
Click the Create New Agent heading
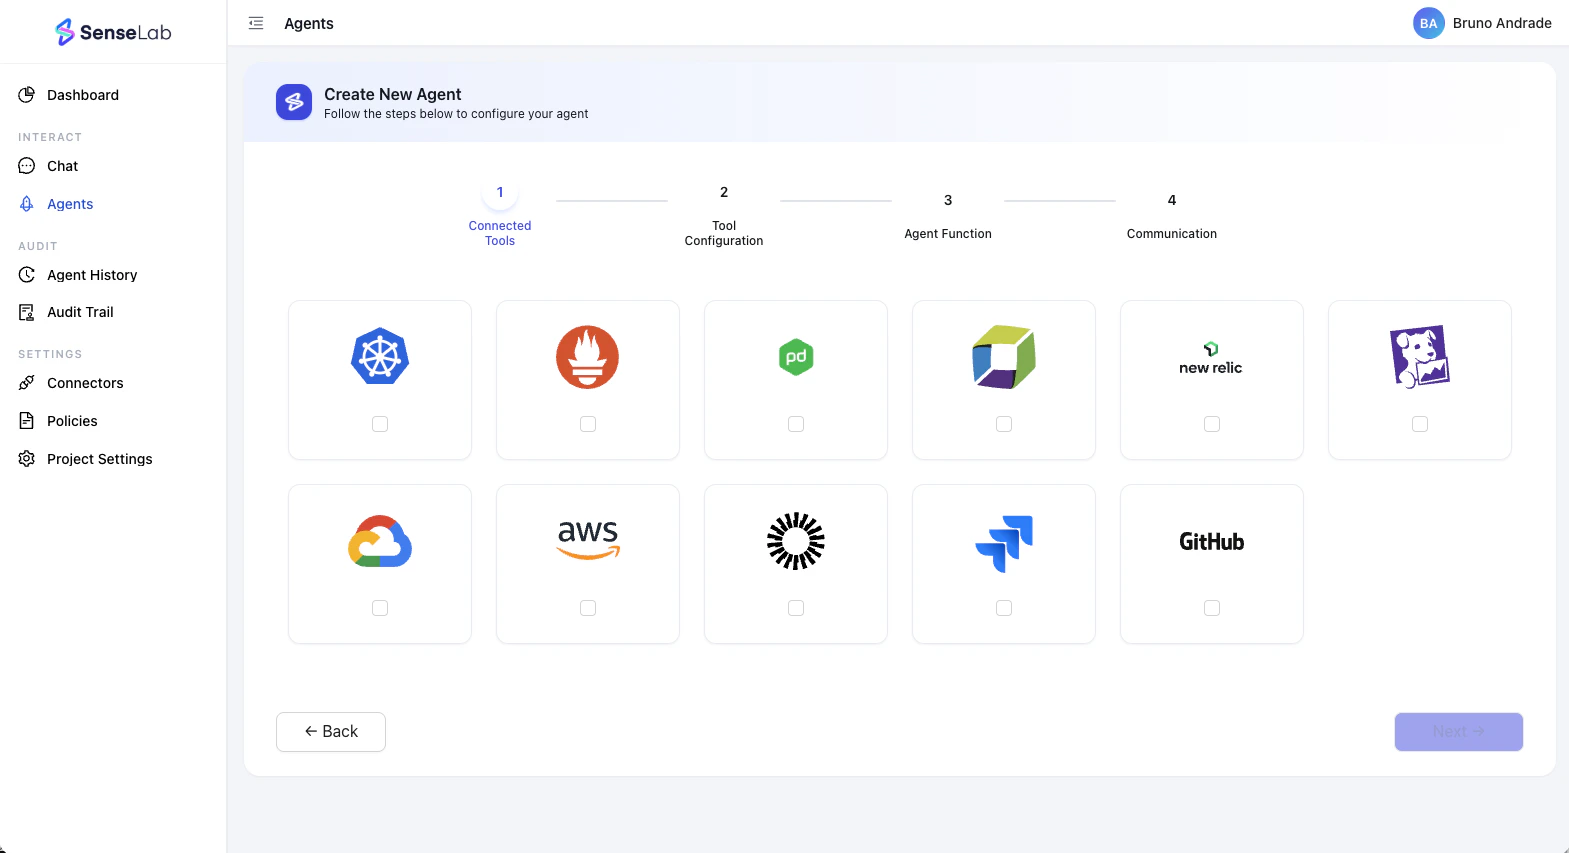point(392,94)
